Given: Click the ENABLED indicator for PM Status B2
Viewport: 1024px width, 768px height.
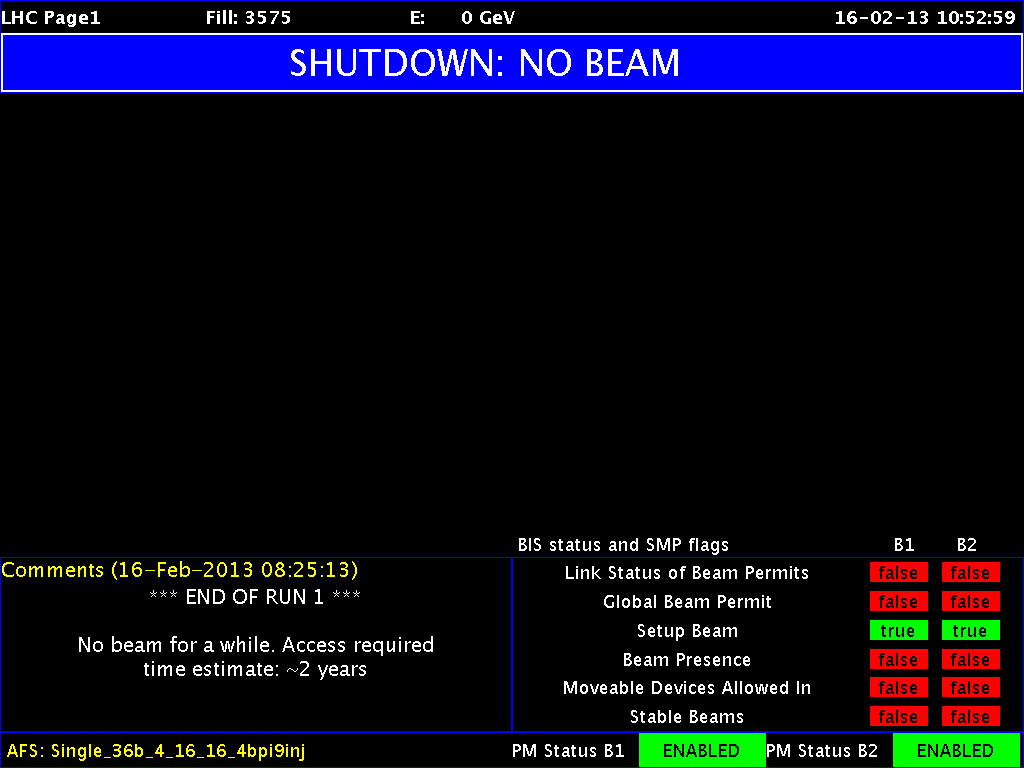Looking at the screenshot, I should pyautogui.click(x=957, y=750).
